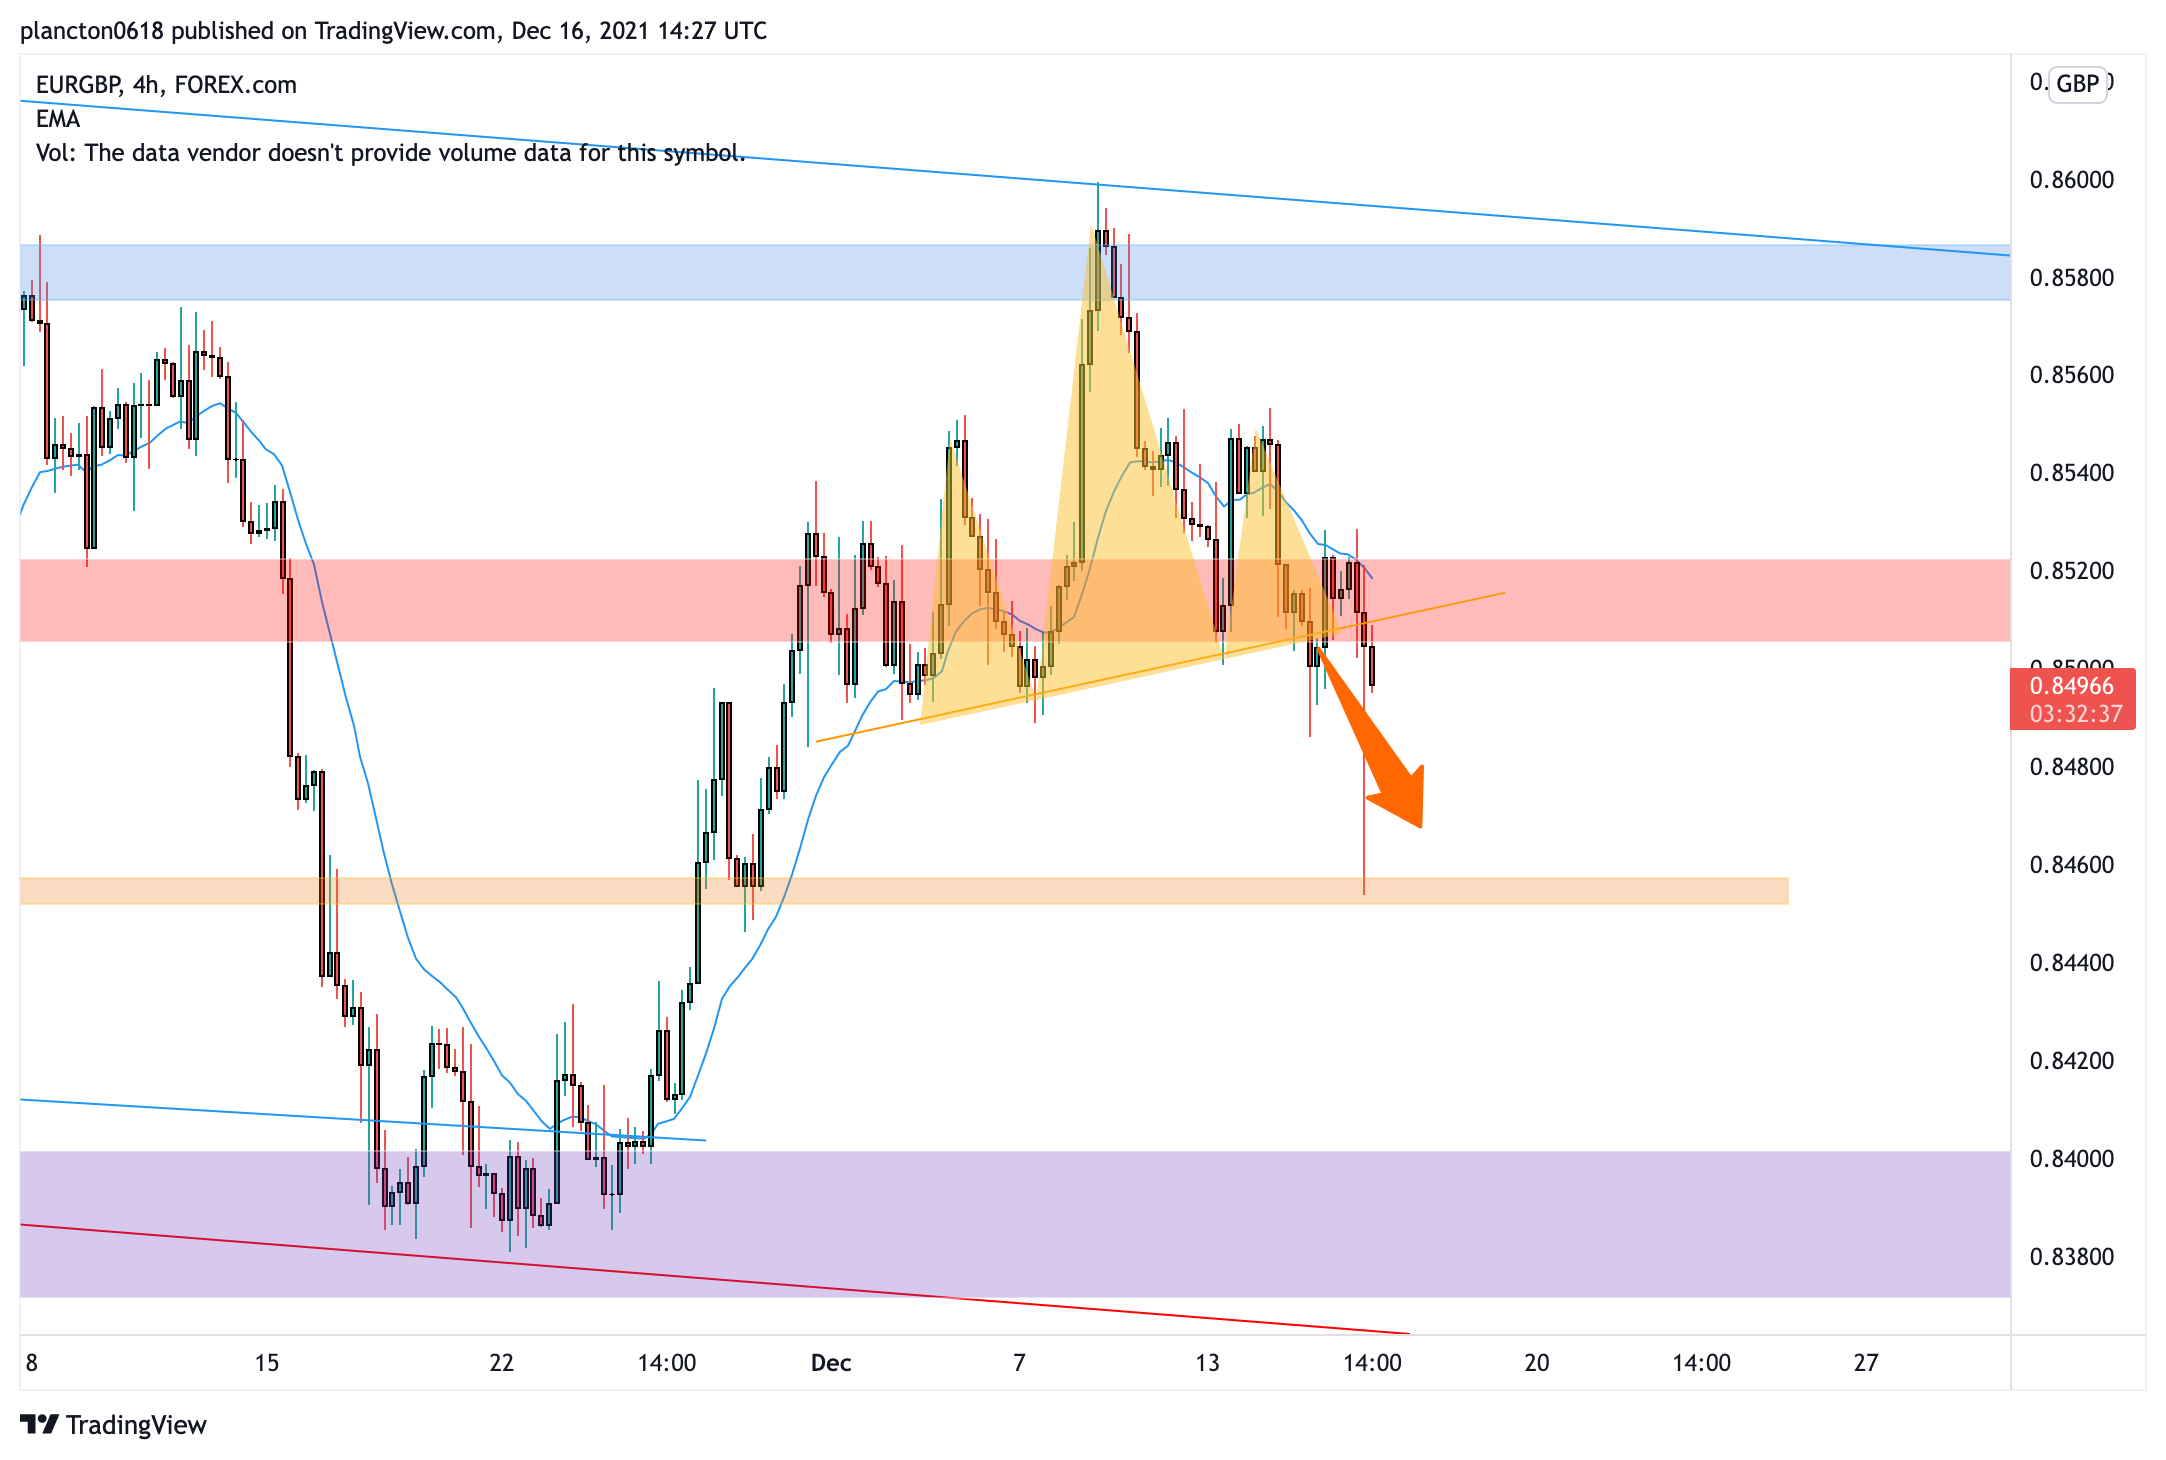Viewport: 2166px width, 1460px height.
Task: Click the 0.84200 price axis label
Action: click(x=2072, y=1061)
